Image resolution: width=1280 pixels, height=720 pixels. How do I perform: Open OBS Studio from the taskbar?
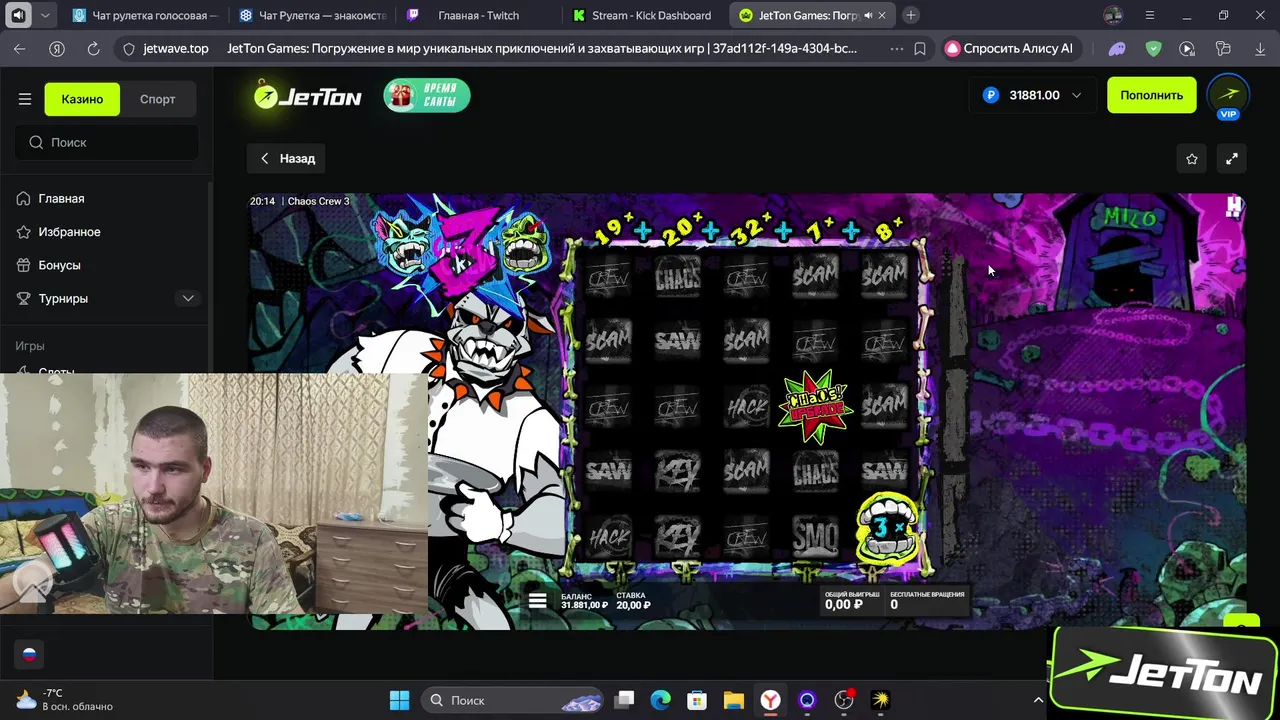pyautogui.click(x=844, y=700)
